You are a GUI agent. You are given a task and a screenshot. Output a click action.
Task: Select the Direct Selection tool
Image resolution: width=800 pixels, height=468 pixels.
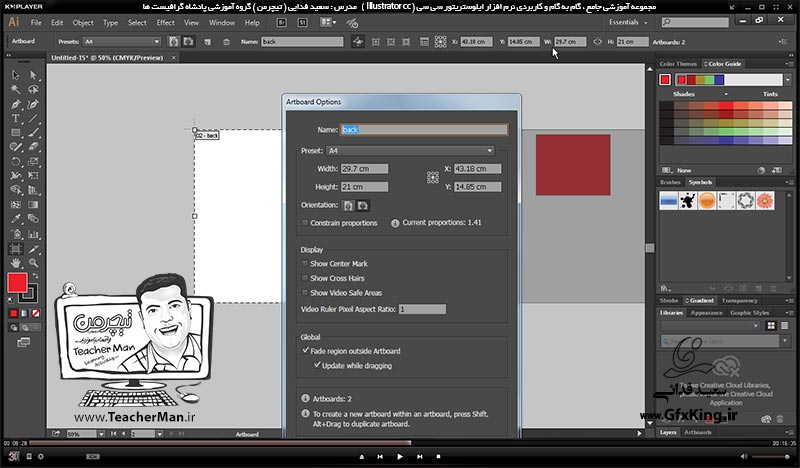pos(34,75)
